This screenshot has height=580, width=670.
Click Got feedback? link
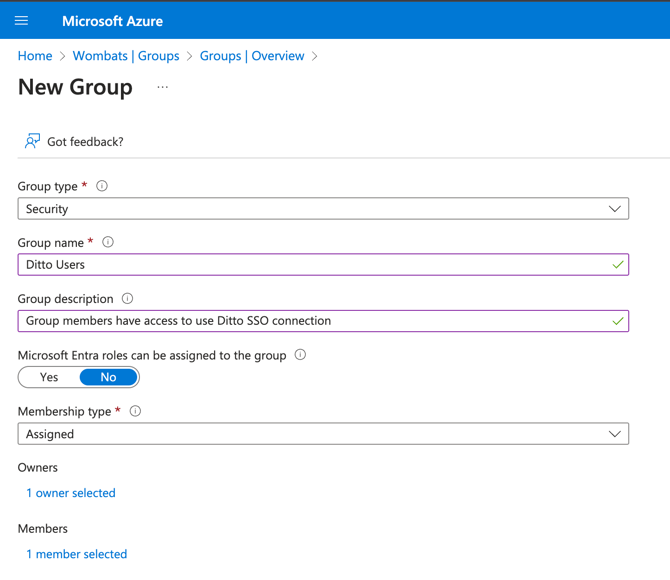coord(85,142)
